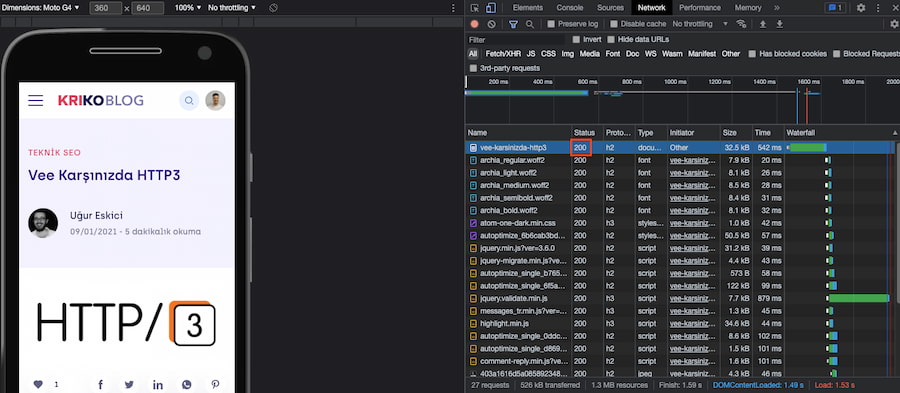Sort requests by Size column header

pos(736,133)
